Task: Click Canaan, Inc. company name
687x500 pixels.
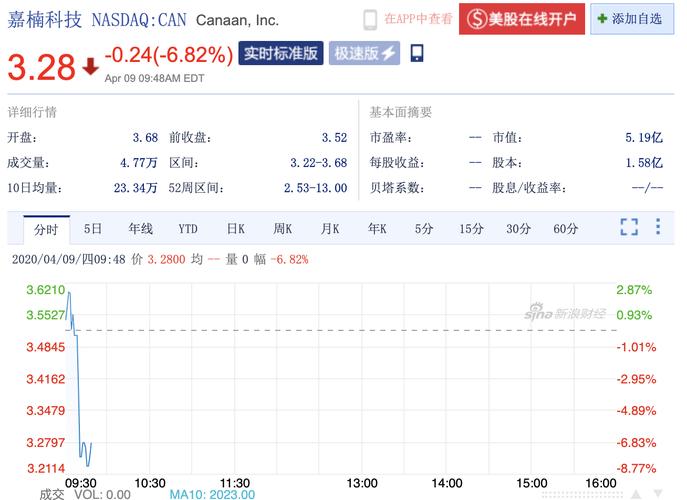Action: (237, 20)
